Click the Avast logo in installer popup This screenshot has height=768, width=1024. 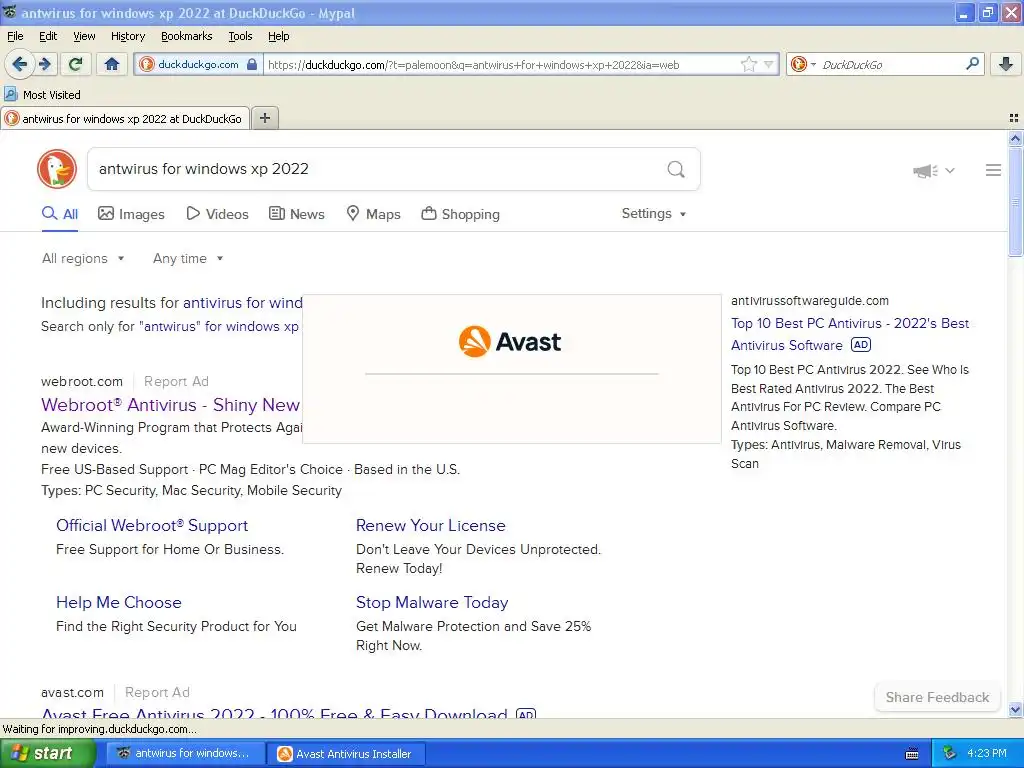(509, 342)
